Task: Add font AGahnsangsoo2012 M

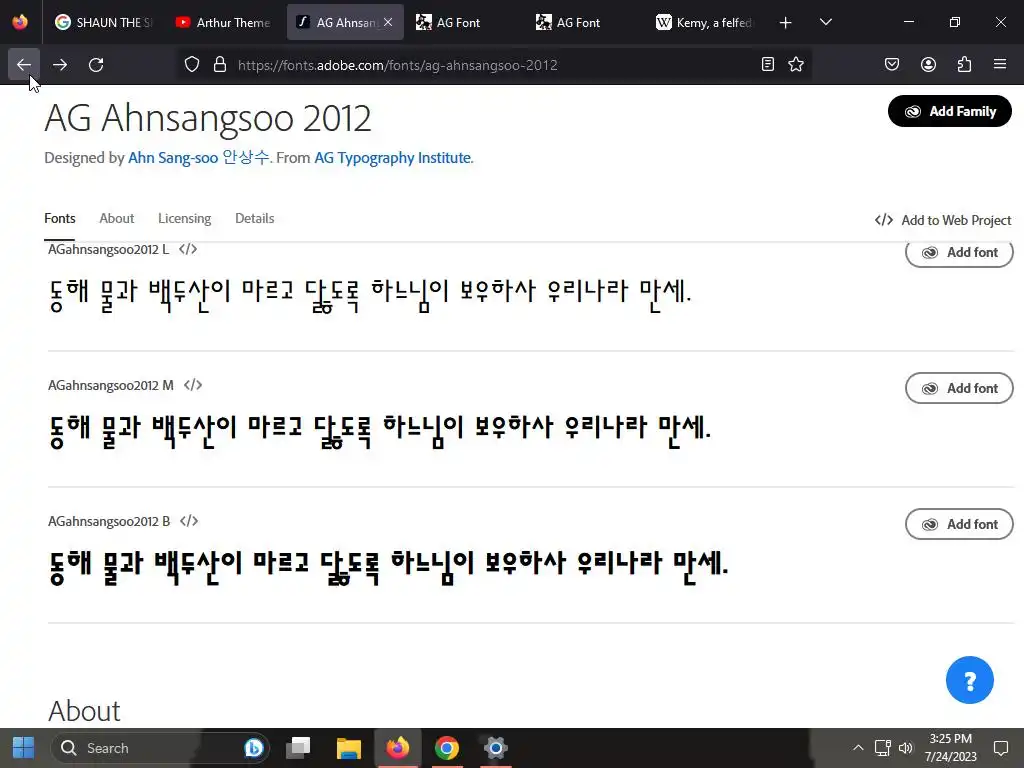Action: [x=959, y=388]
